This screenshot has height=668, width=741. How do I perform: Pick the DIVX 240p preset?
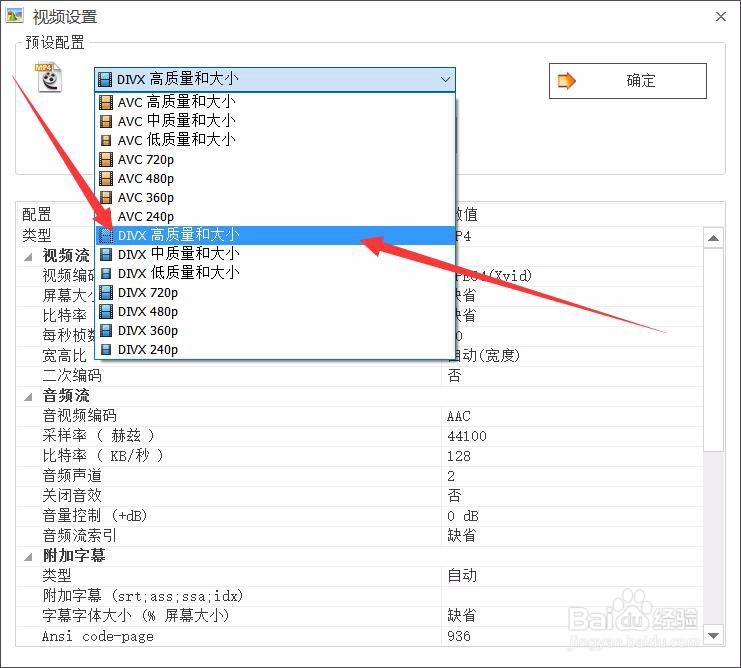[x=275, y=350]
